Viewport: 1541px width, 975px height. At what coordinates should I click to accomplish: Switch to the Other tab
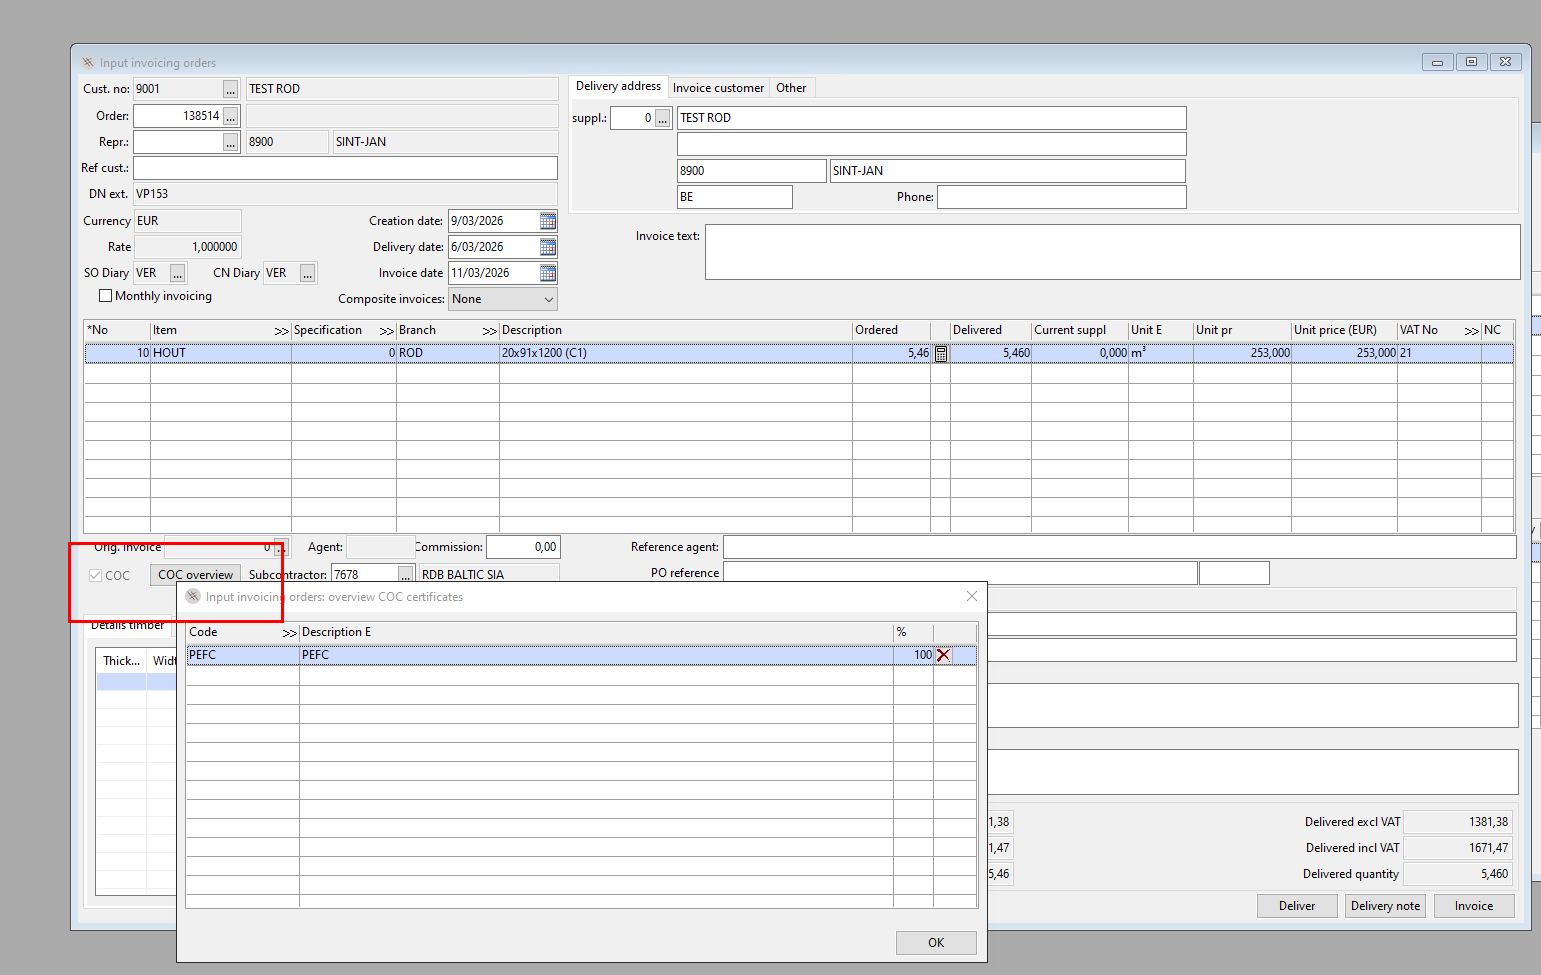point(791,88)
